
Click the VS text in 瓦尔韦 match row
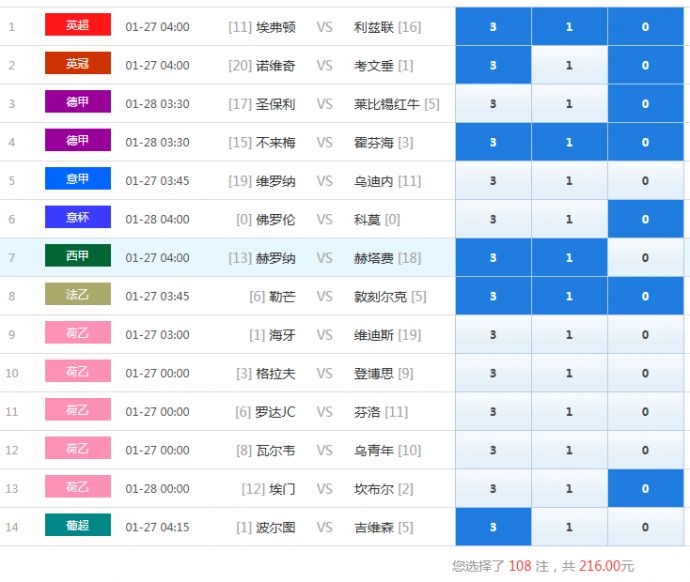pos(324,451)
